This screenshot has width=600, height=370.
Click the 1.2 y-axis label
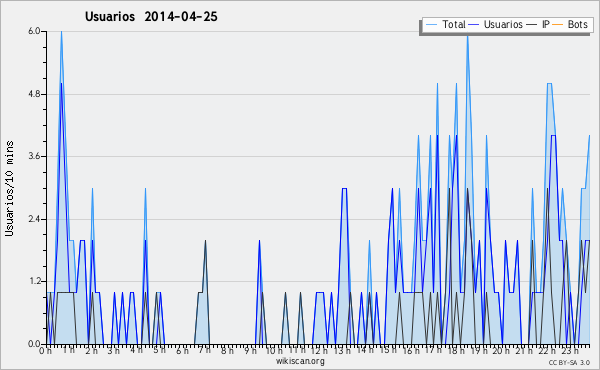[x=34, y=282]
